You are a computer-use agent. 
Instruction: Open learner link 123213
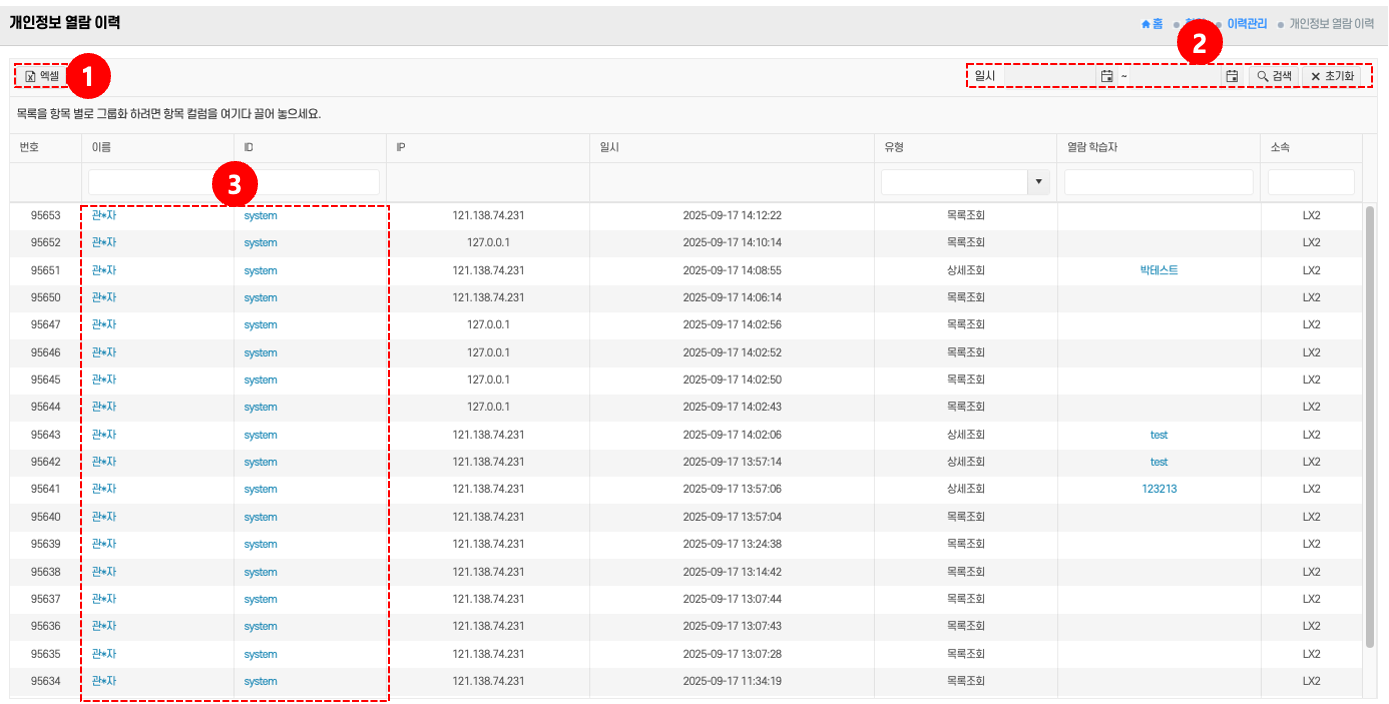(x=1158, y=489)
